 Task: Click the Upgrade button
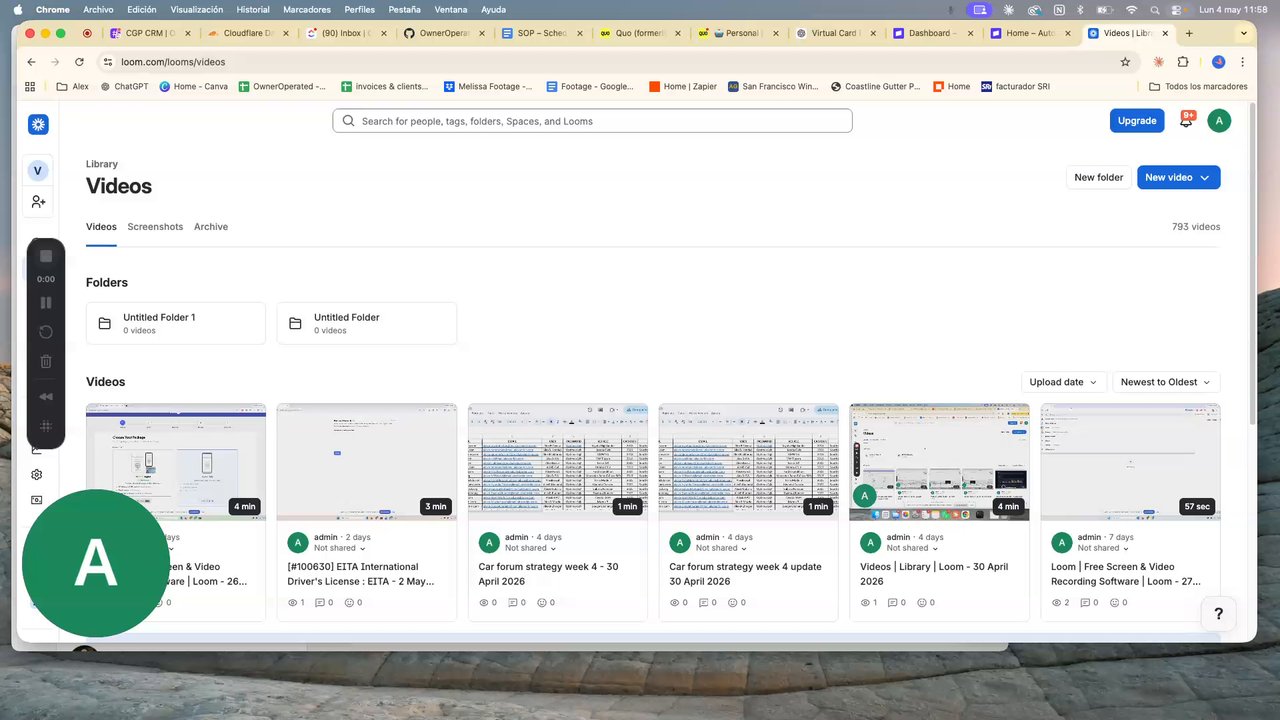(1137, 121)
